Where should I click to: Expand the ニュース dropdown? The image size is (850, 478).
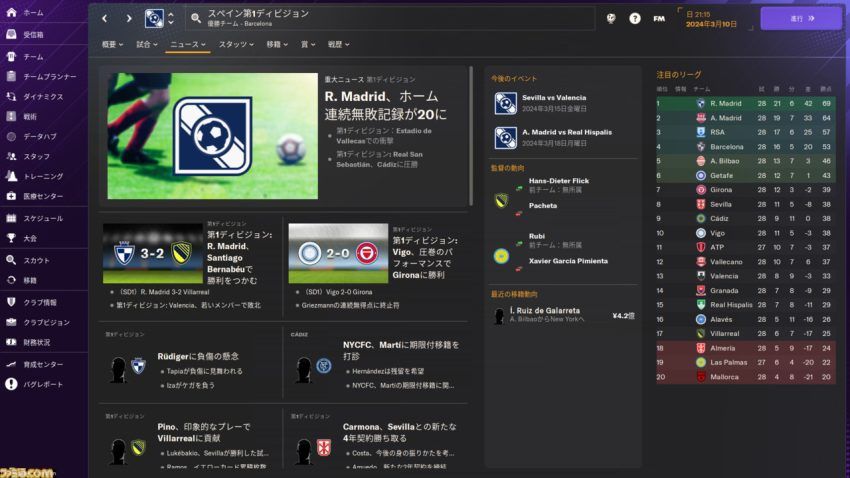(x=188, y=44)
